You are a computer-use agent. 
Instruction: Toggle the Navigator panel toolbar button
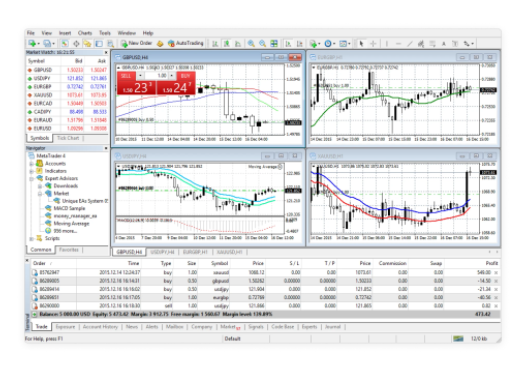point(87,43)
